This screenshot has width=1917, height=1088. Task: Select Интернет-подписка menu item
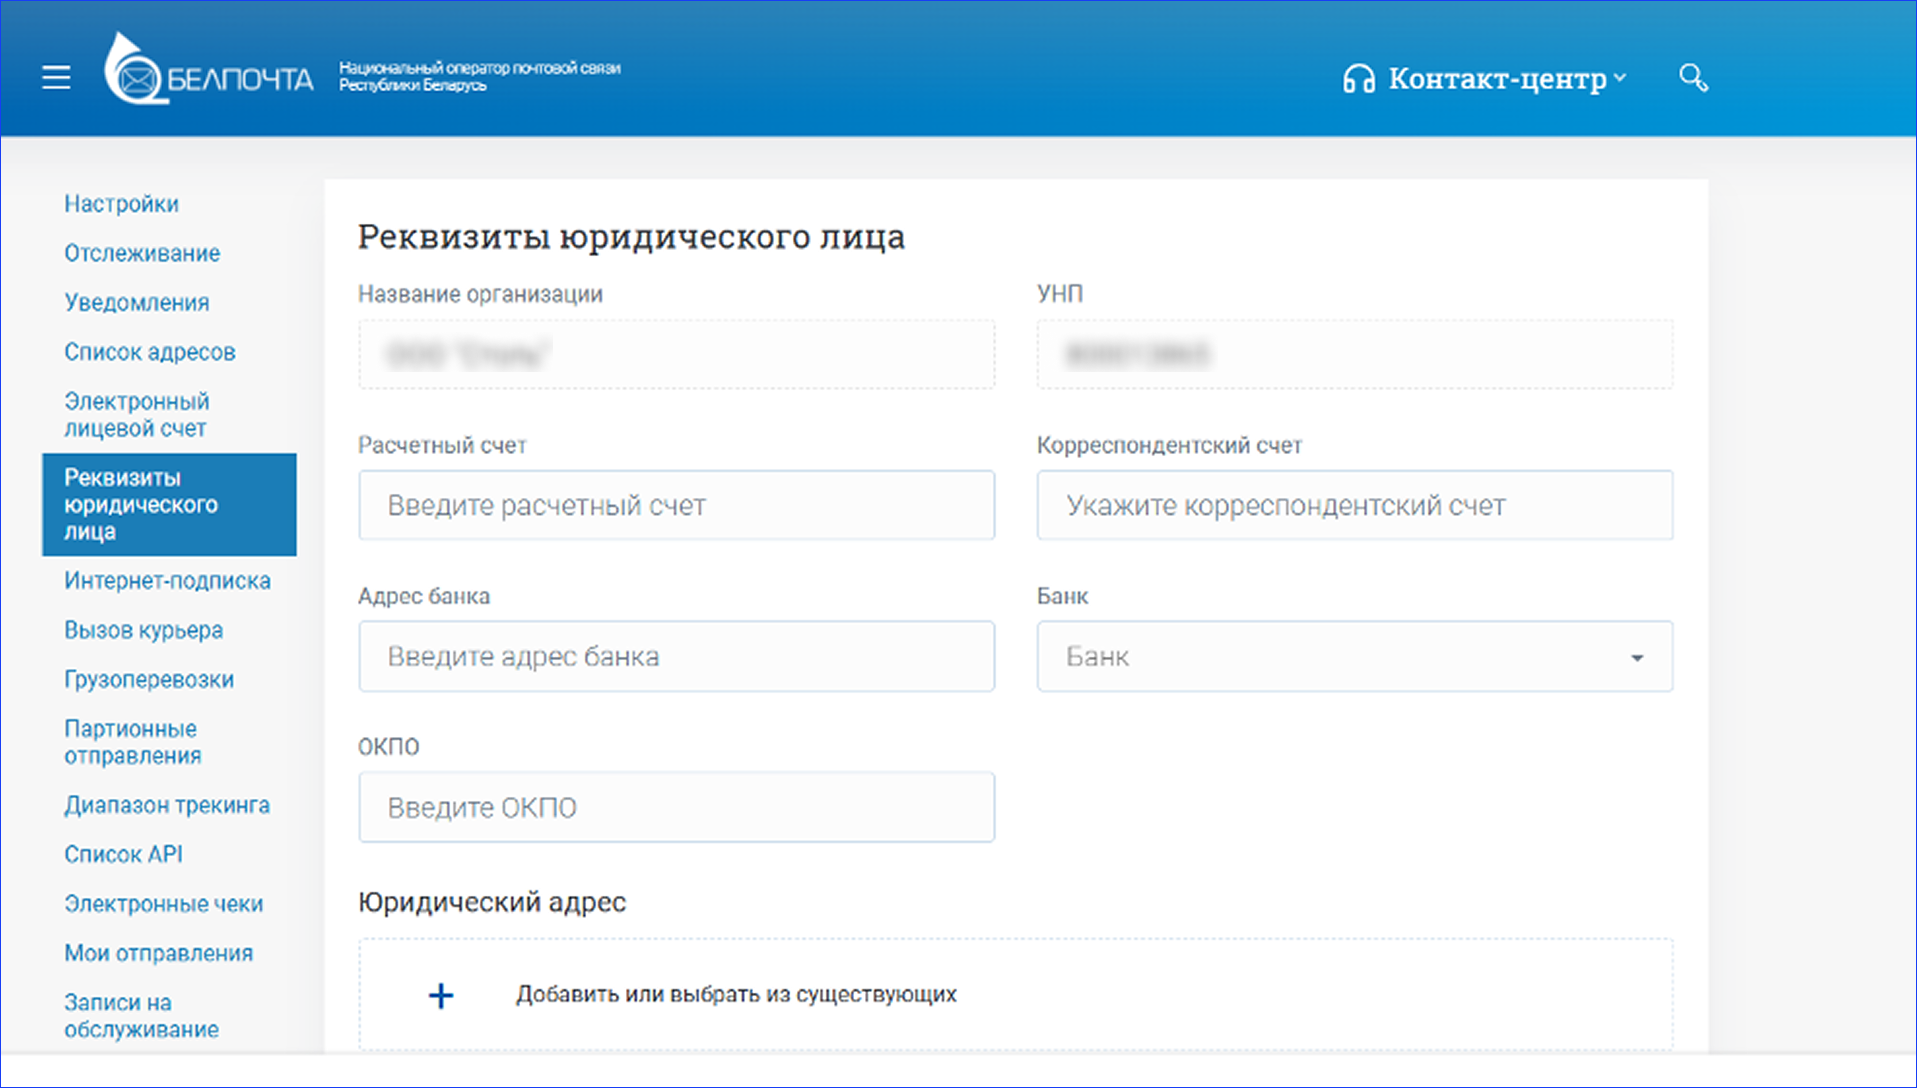[167, 580]
